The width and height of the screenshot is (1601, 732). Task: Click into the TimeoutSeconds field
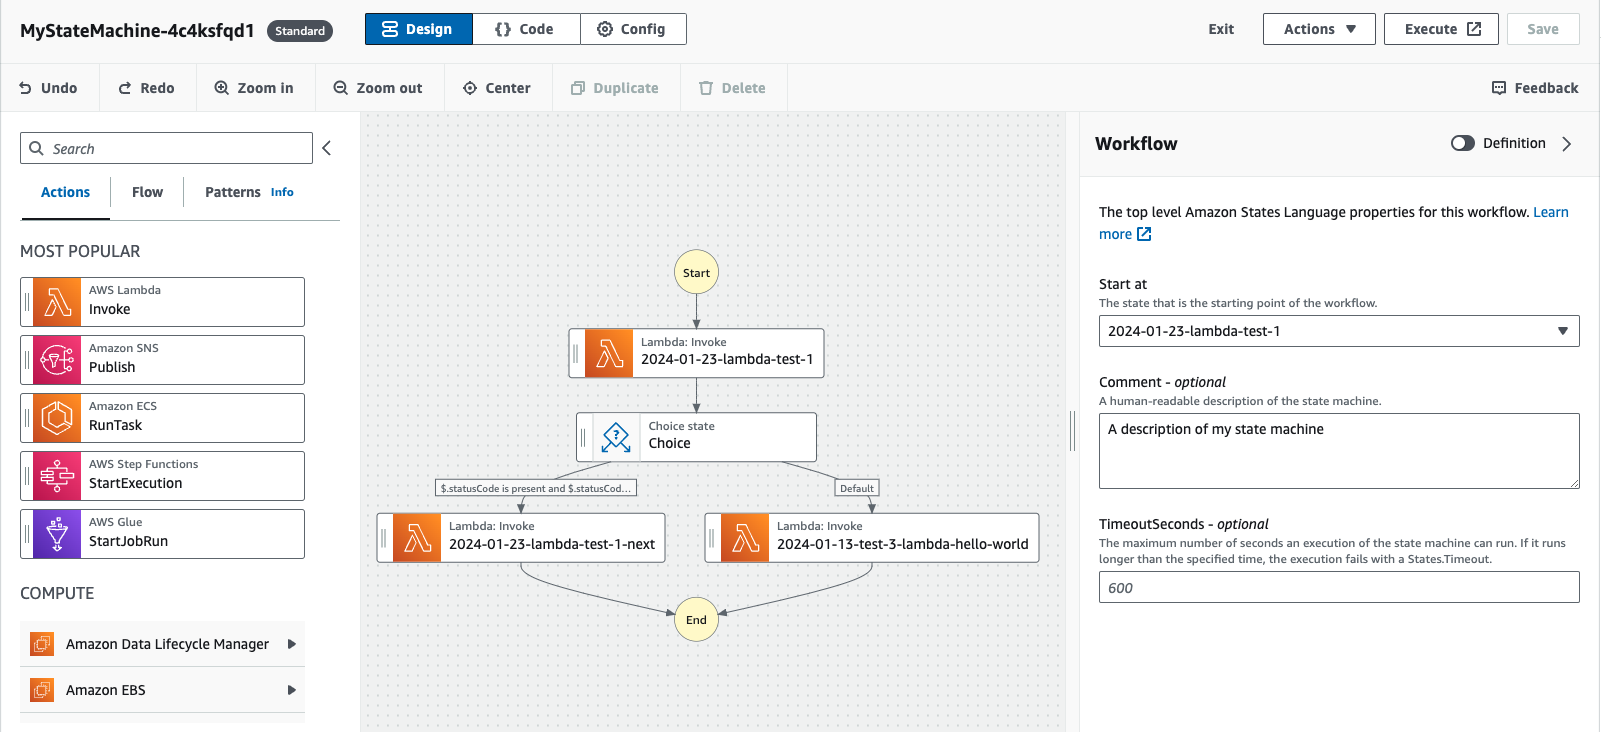(1339, 587)
